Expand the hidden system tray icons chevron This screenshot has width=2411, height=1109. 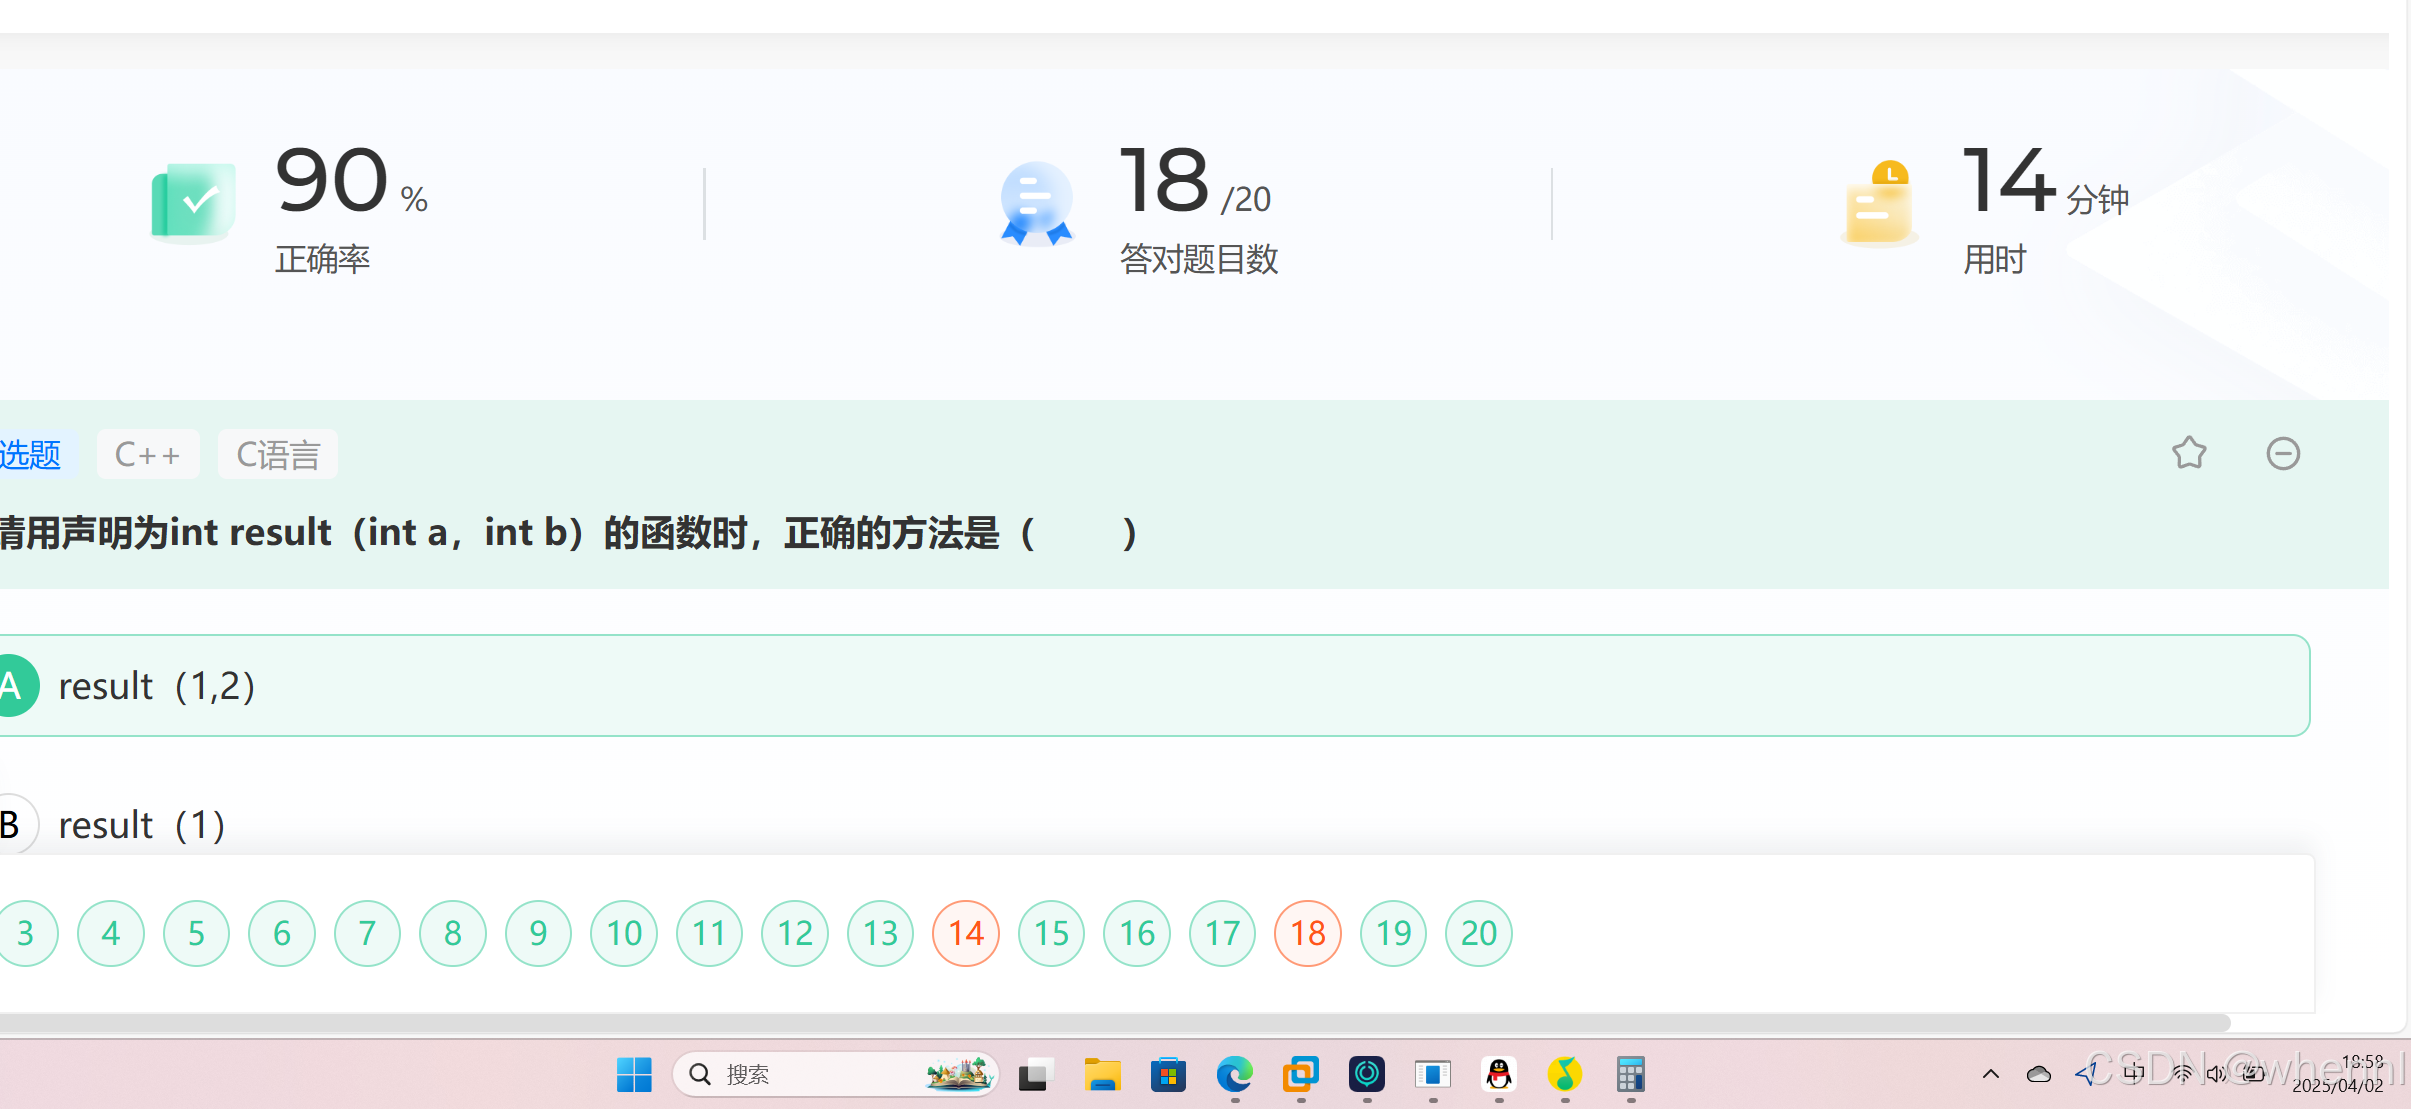coord(1990,1074)
